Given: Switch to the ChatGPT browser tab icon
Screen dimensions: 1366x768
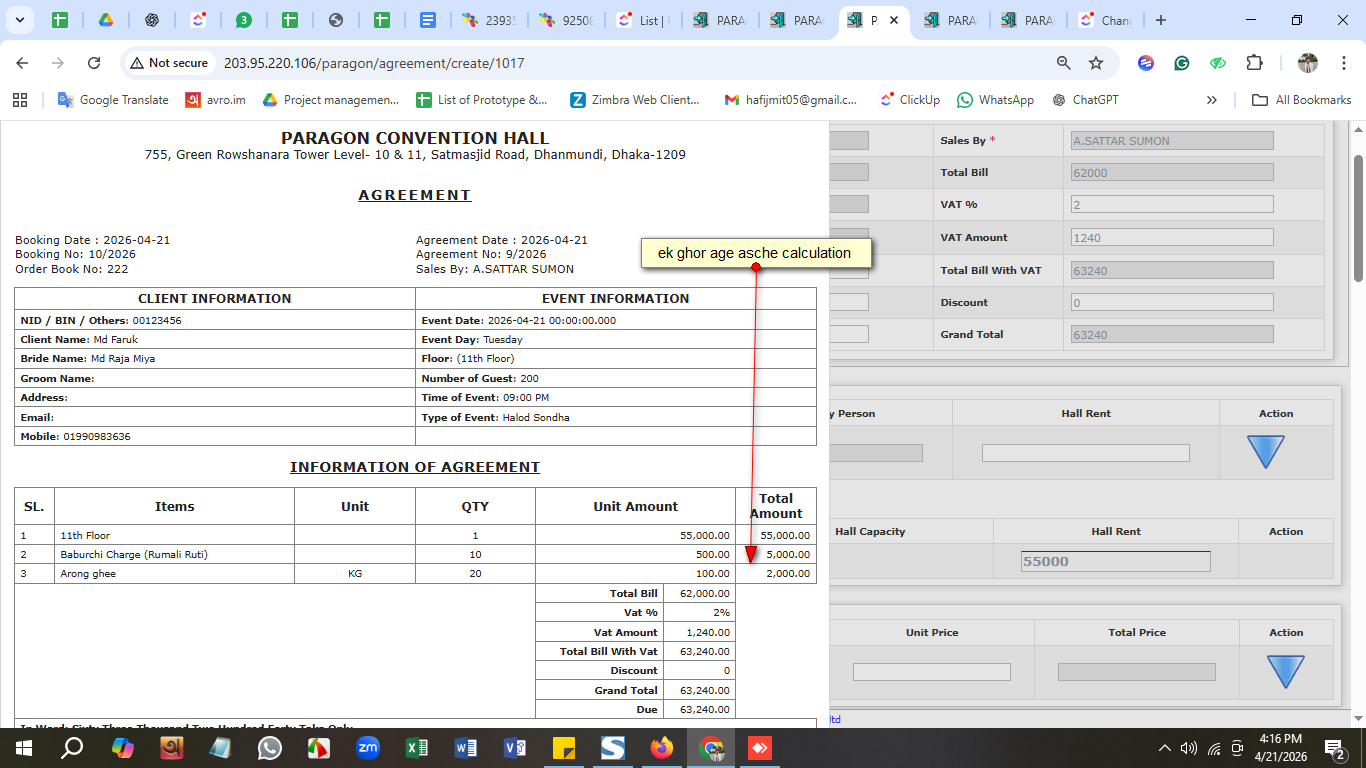Looking at the screenshot, I should [152, 20].
